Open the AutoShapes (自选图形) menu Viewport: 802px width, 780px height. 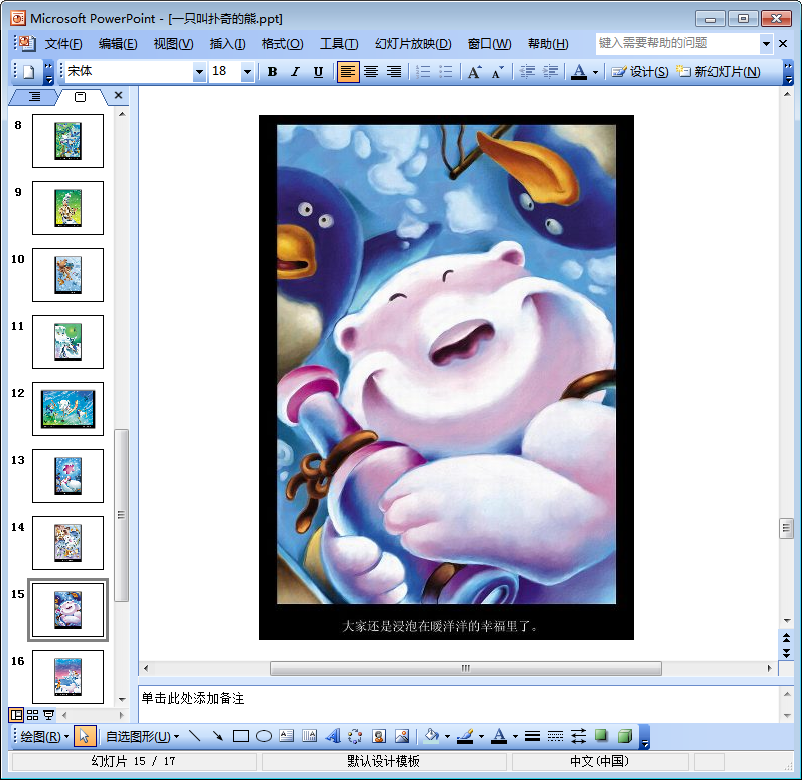142,737
